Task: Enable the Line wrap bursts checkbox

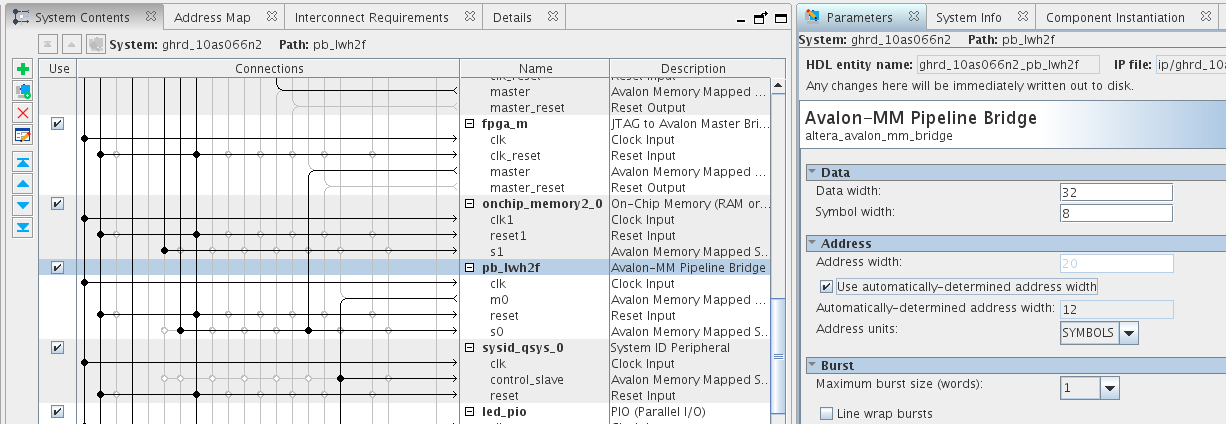Action: (826, 414)
